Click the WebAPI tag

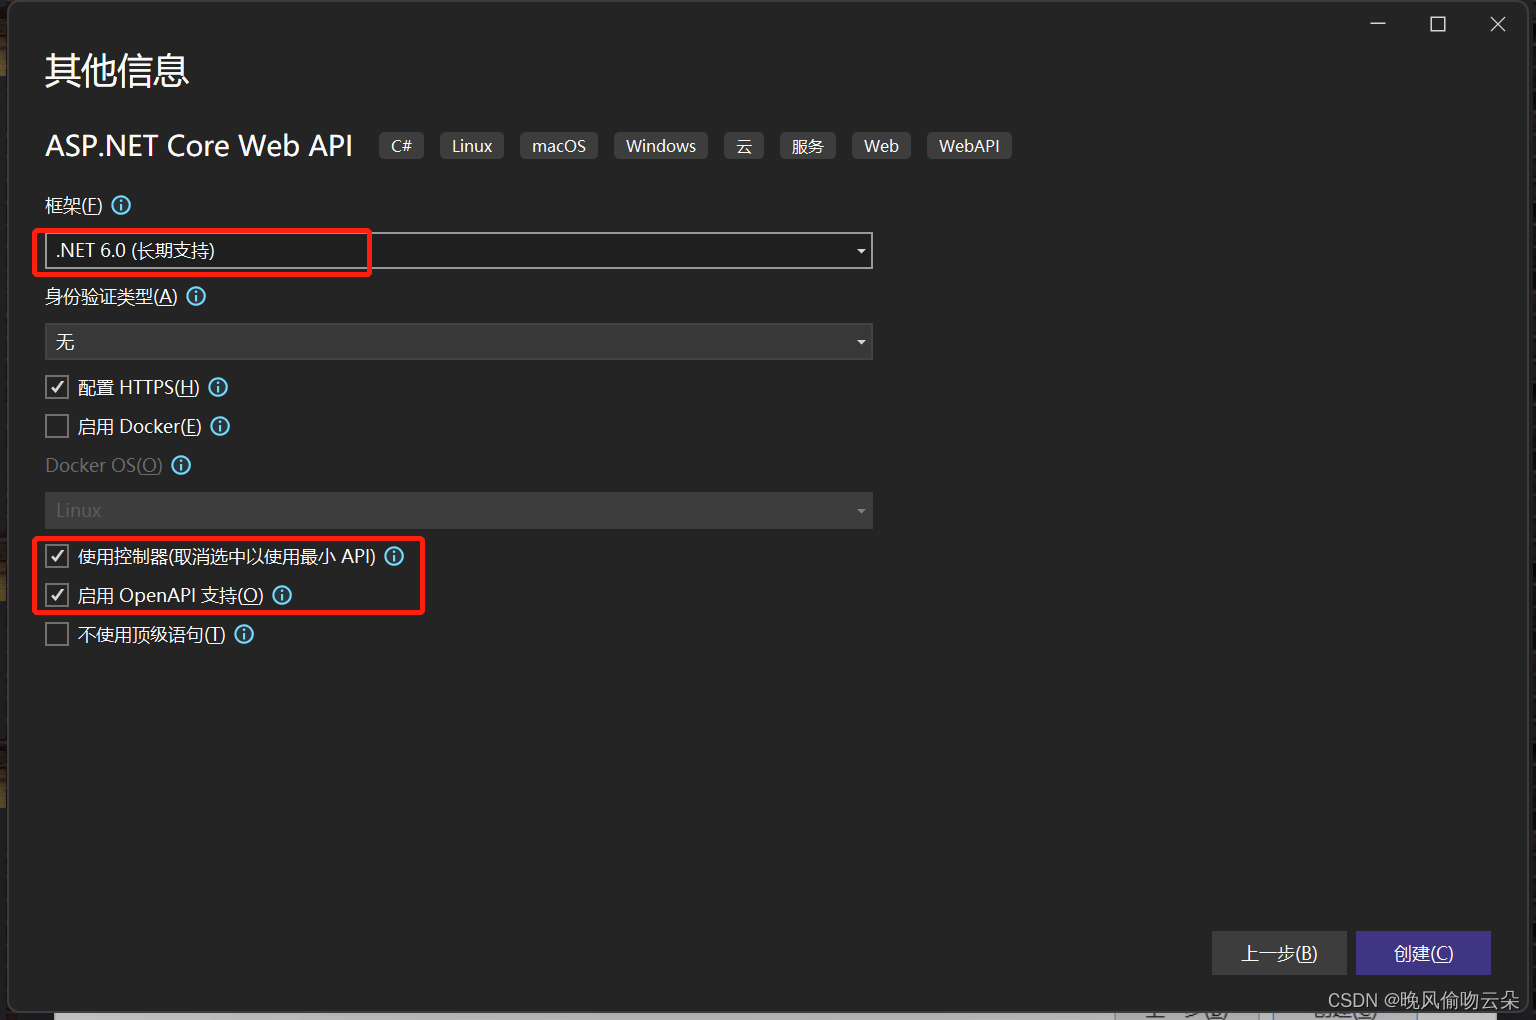point(969,146)
